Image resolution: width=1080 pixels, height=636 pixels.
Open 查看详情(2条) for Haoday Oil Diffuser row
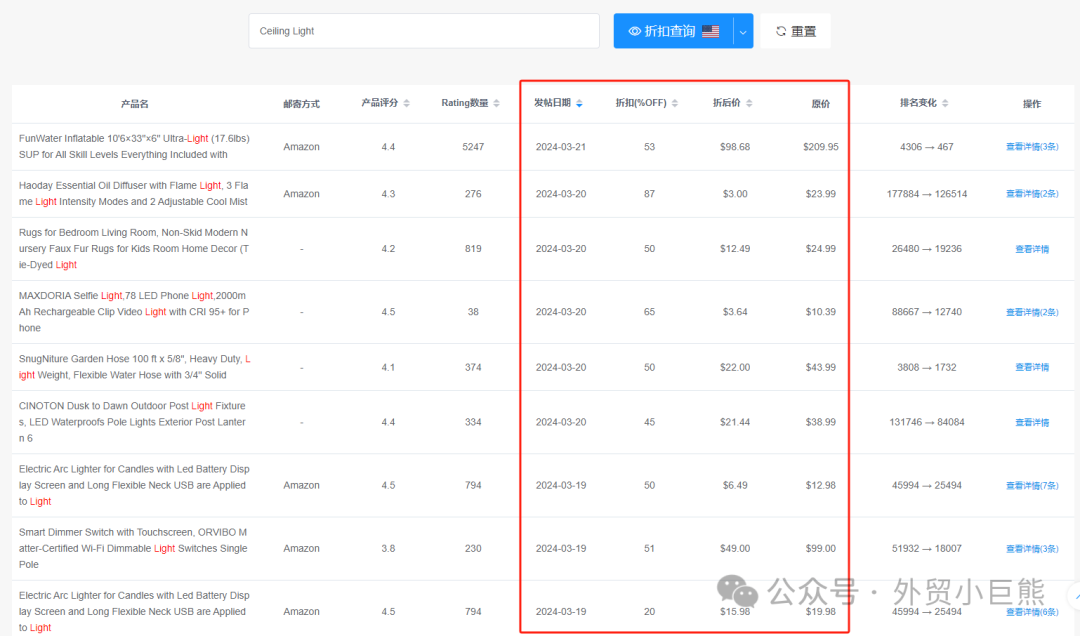1032,194
